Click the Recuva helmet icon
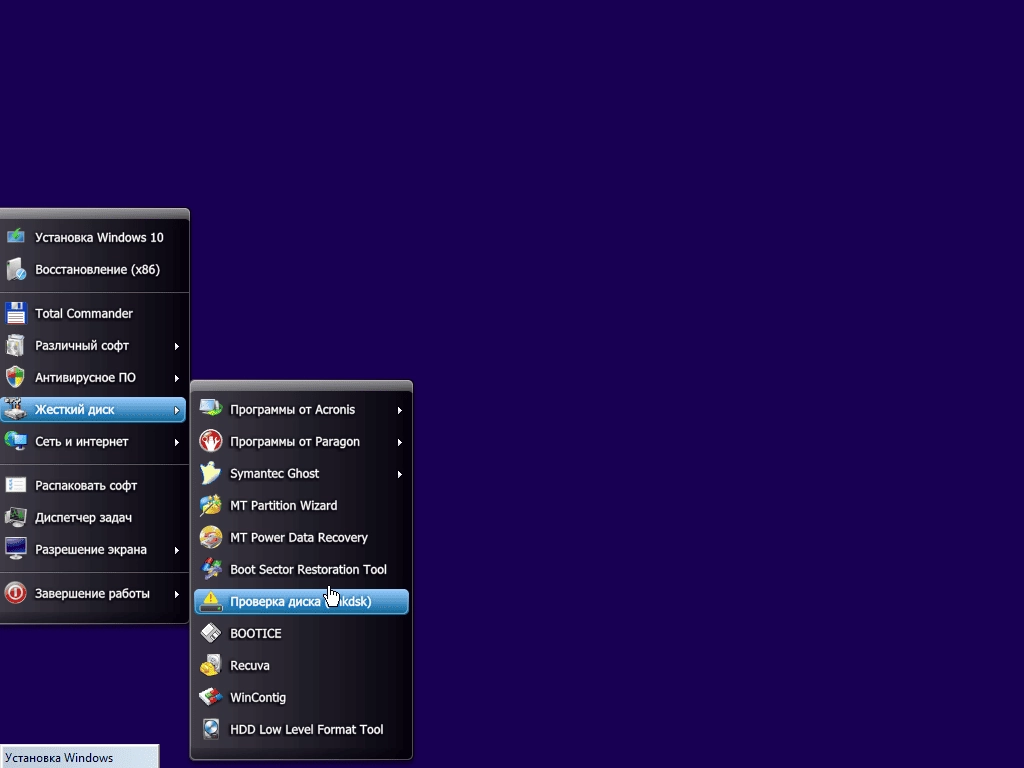Viewport: 1024px width, 768px height. [x=211, y=665]
